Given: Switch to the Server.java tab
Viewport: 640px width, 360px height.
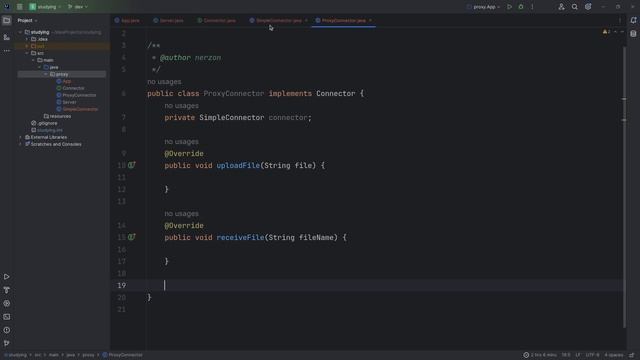Looking at the screenshot, I should (168, 20).
